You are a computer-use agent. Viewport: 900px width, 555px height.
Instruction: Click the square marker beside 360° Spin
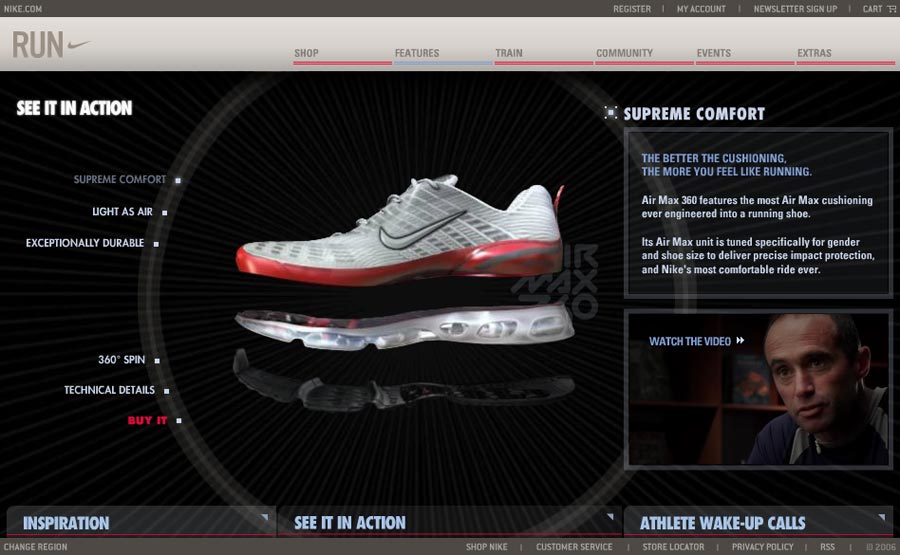point(157,360)
